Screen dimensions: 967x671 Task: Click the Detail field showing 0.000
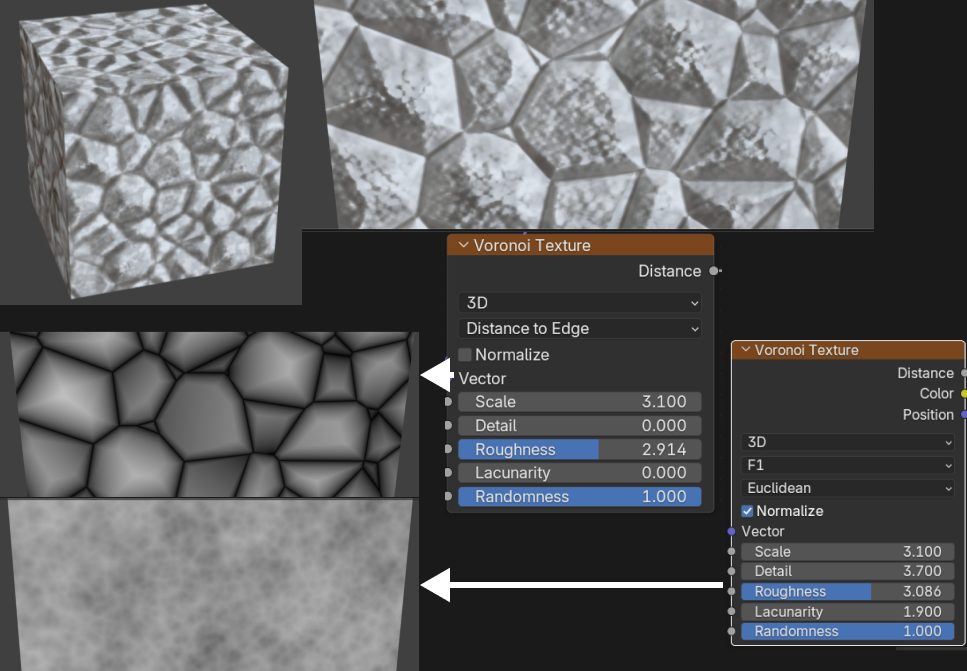(x=580, y=425)
